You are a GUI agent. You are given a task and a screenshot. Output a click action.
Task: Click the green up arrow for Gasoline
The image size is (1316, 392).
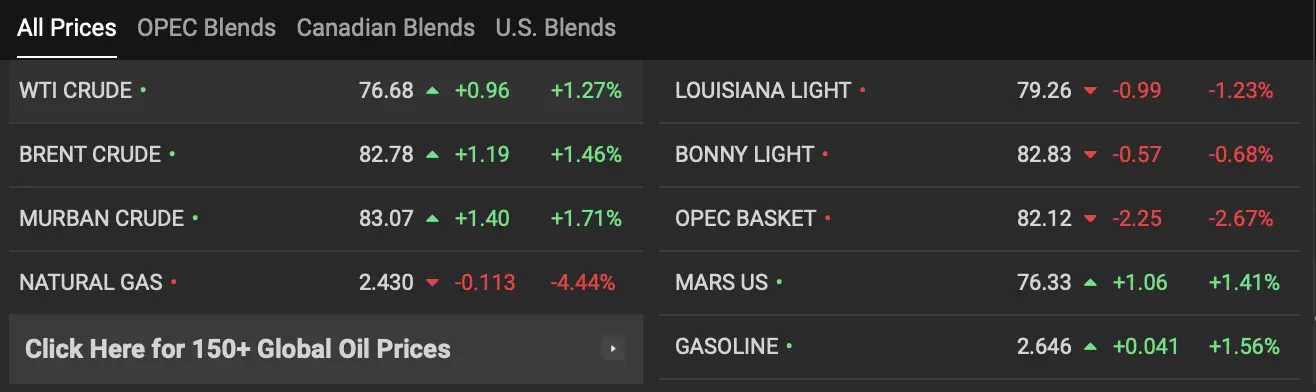pyautogui.click(x=1090, y=347)
